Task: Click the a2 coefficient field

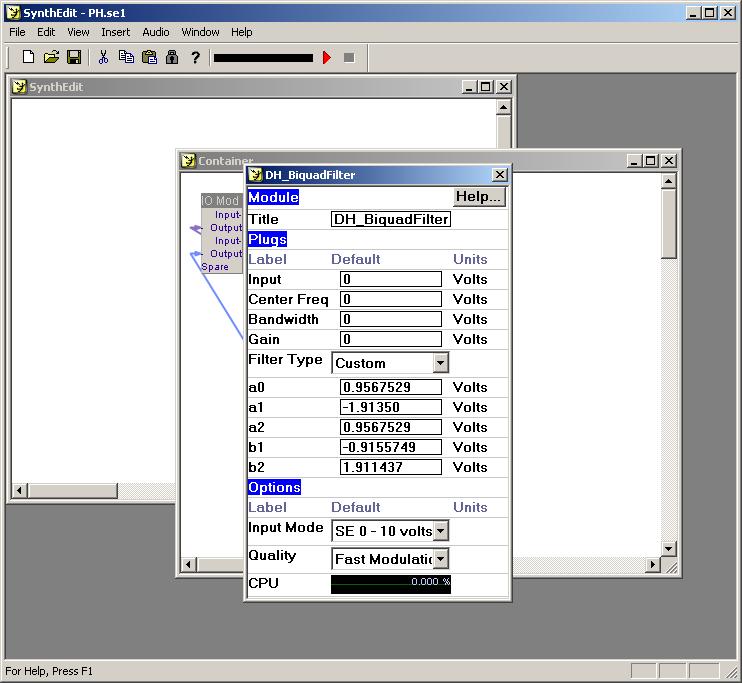Action: tap(390, 427)
